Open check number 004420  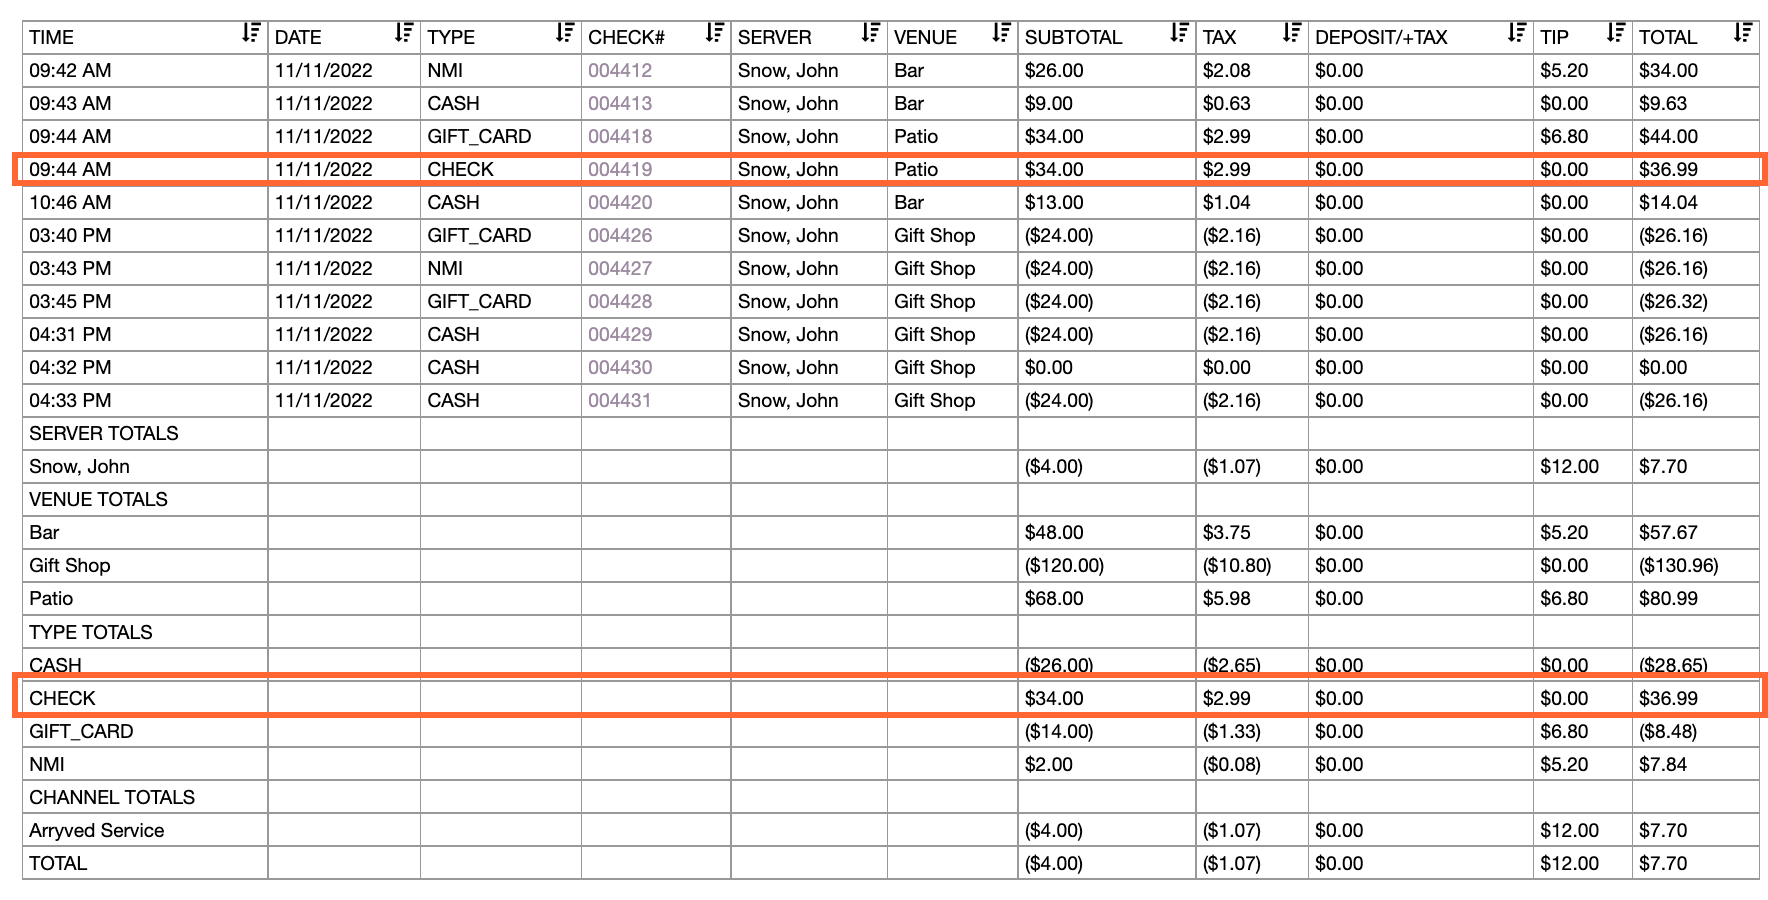(x=620, y=202)
